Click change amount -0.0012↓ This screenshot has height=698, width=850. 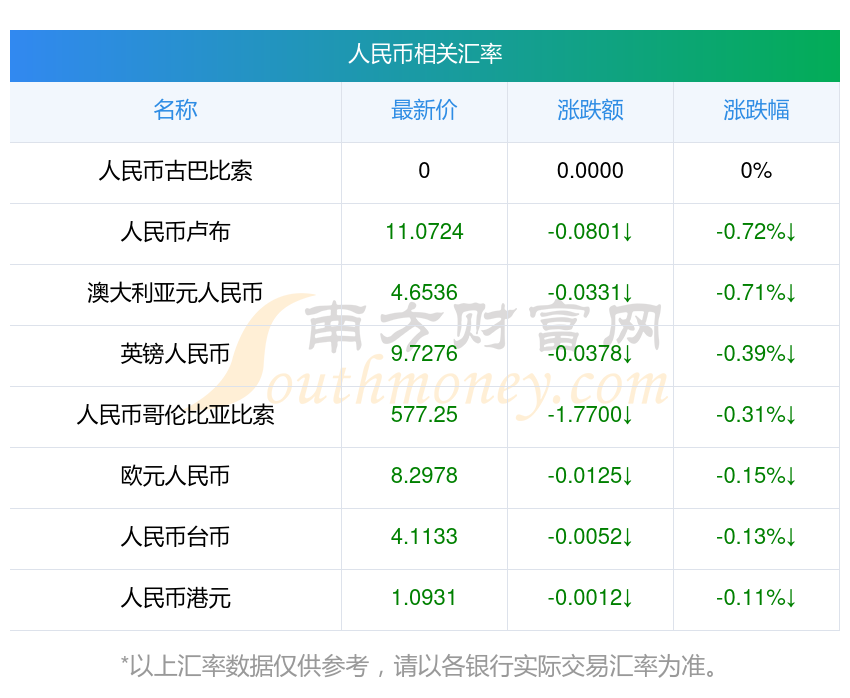590,598
